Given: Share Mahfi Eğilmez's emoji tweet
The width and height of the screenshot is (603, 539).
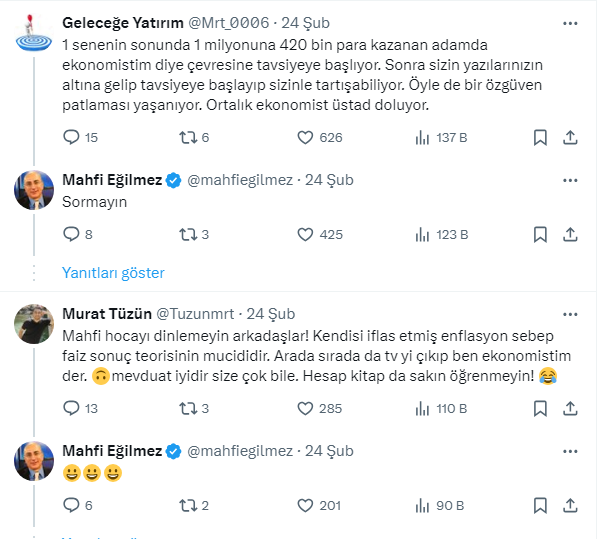Looking at the screenshot, I should (x=570, y=505).
